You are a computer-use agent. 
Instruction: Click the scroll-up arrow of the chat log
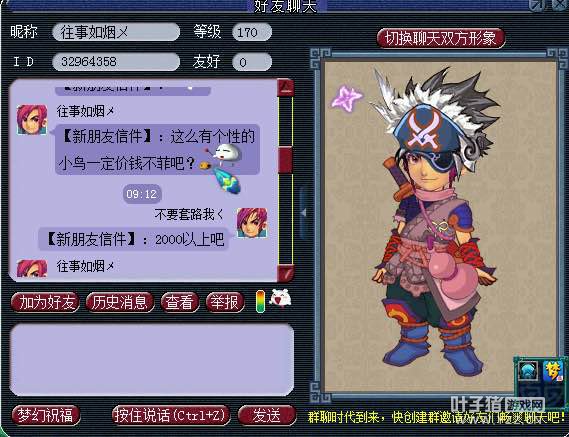pos(286,87)
